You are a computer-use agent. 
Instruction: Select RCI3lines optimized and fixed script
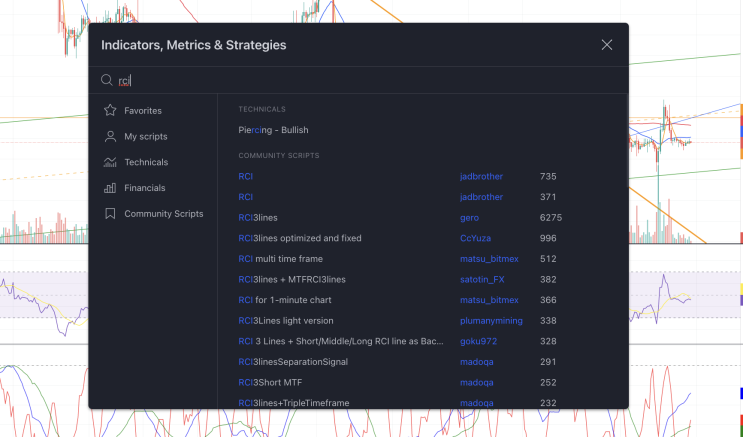[300, 238]
